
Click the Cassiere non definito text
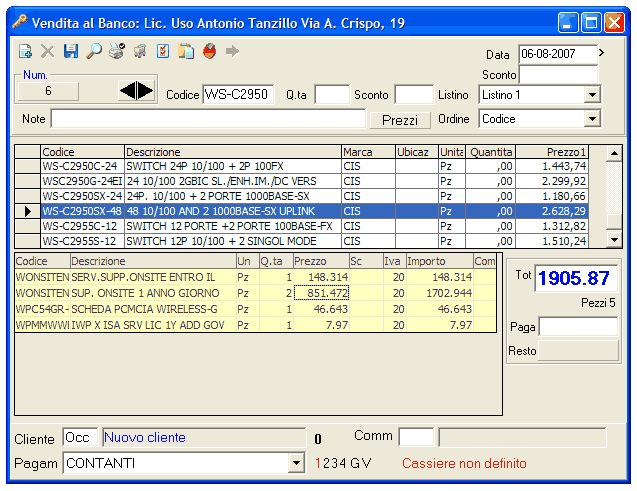[x=464, y=463]
